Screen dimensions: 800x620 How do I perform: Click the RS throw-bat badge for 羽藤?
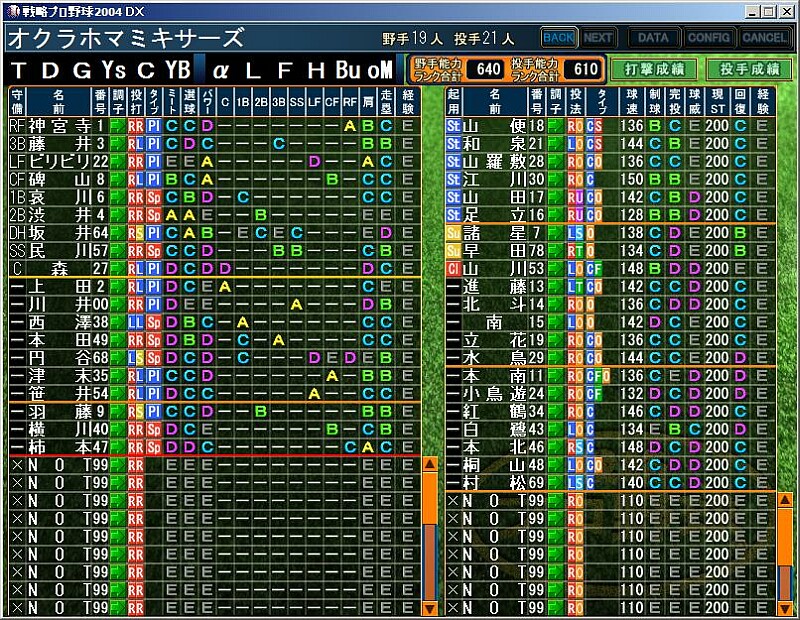click(136, 412)
